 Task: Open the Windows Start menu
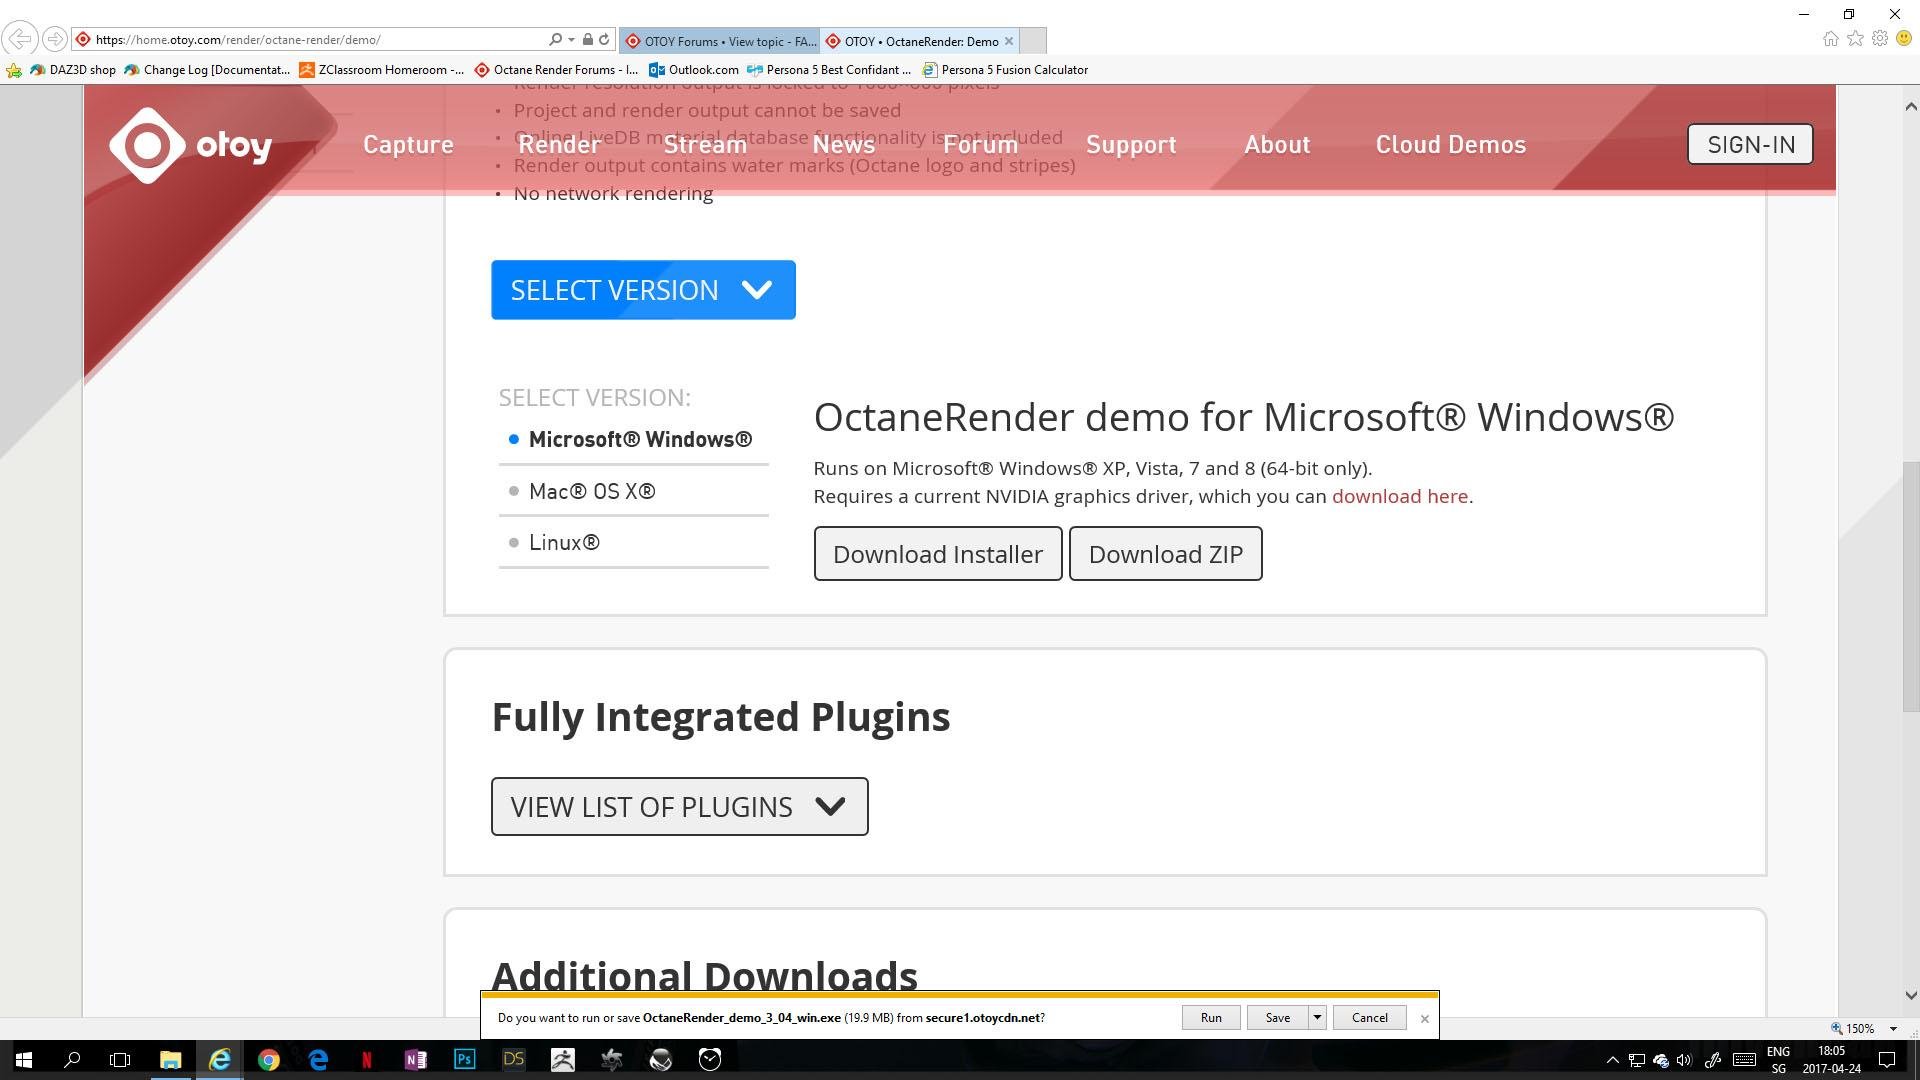click(x=24, y=1059)
